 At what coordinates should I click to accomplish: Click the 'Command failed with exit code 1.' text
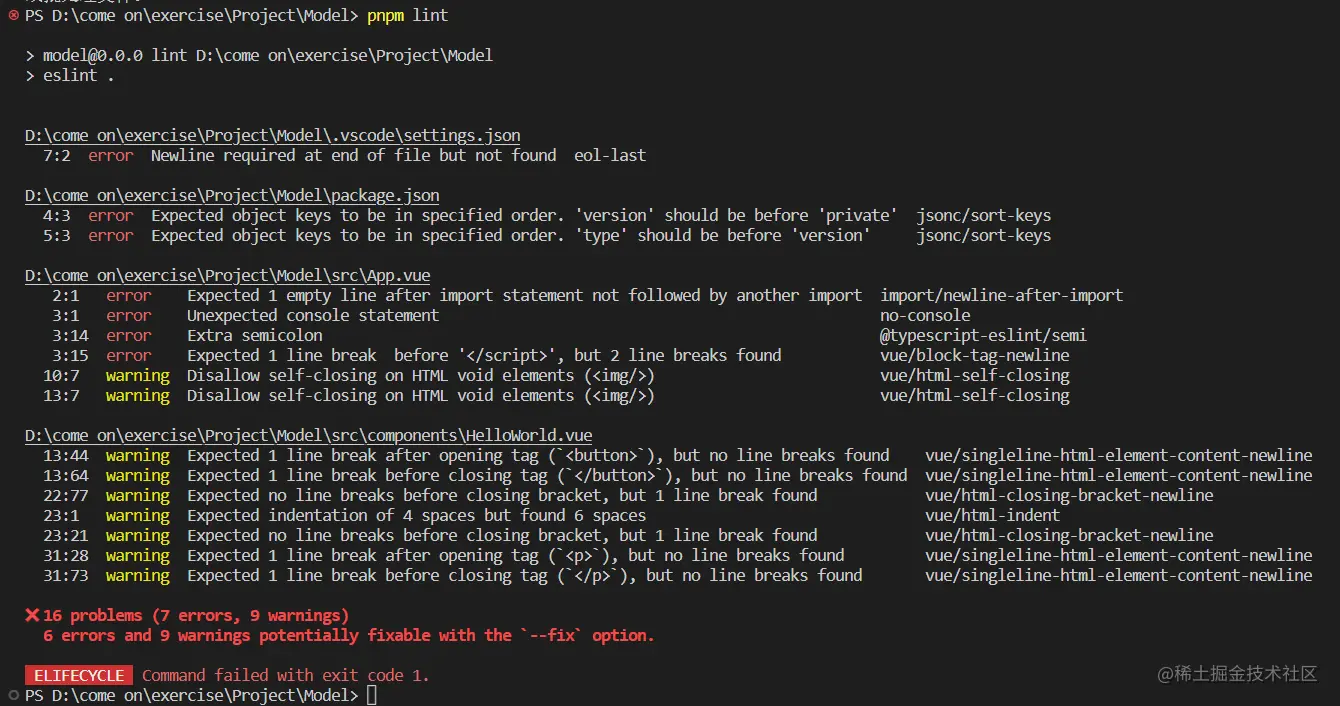pyautogui.click(x=286, y=675)
